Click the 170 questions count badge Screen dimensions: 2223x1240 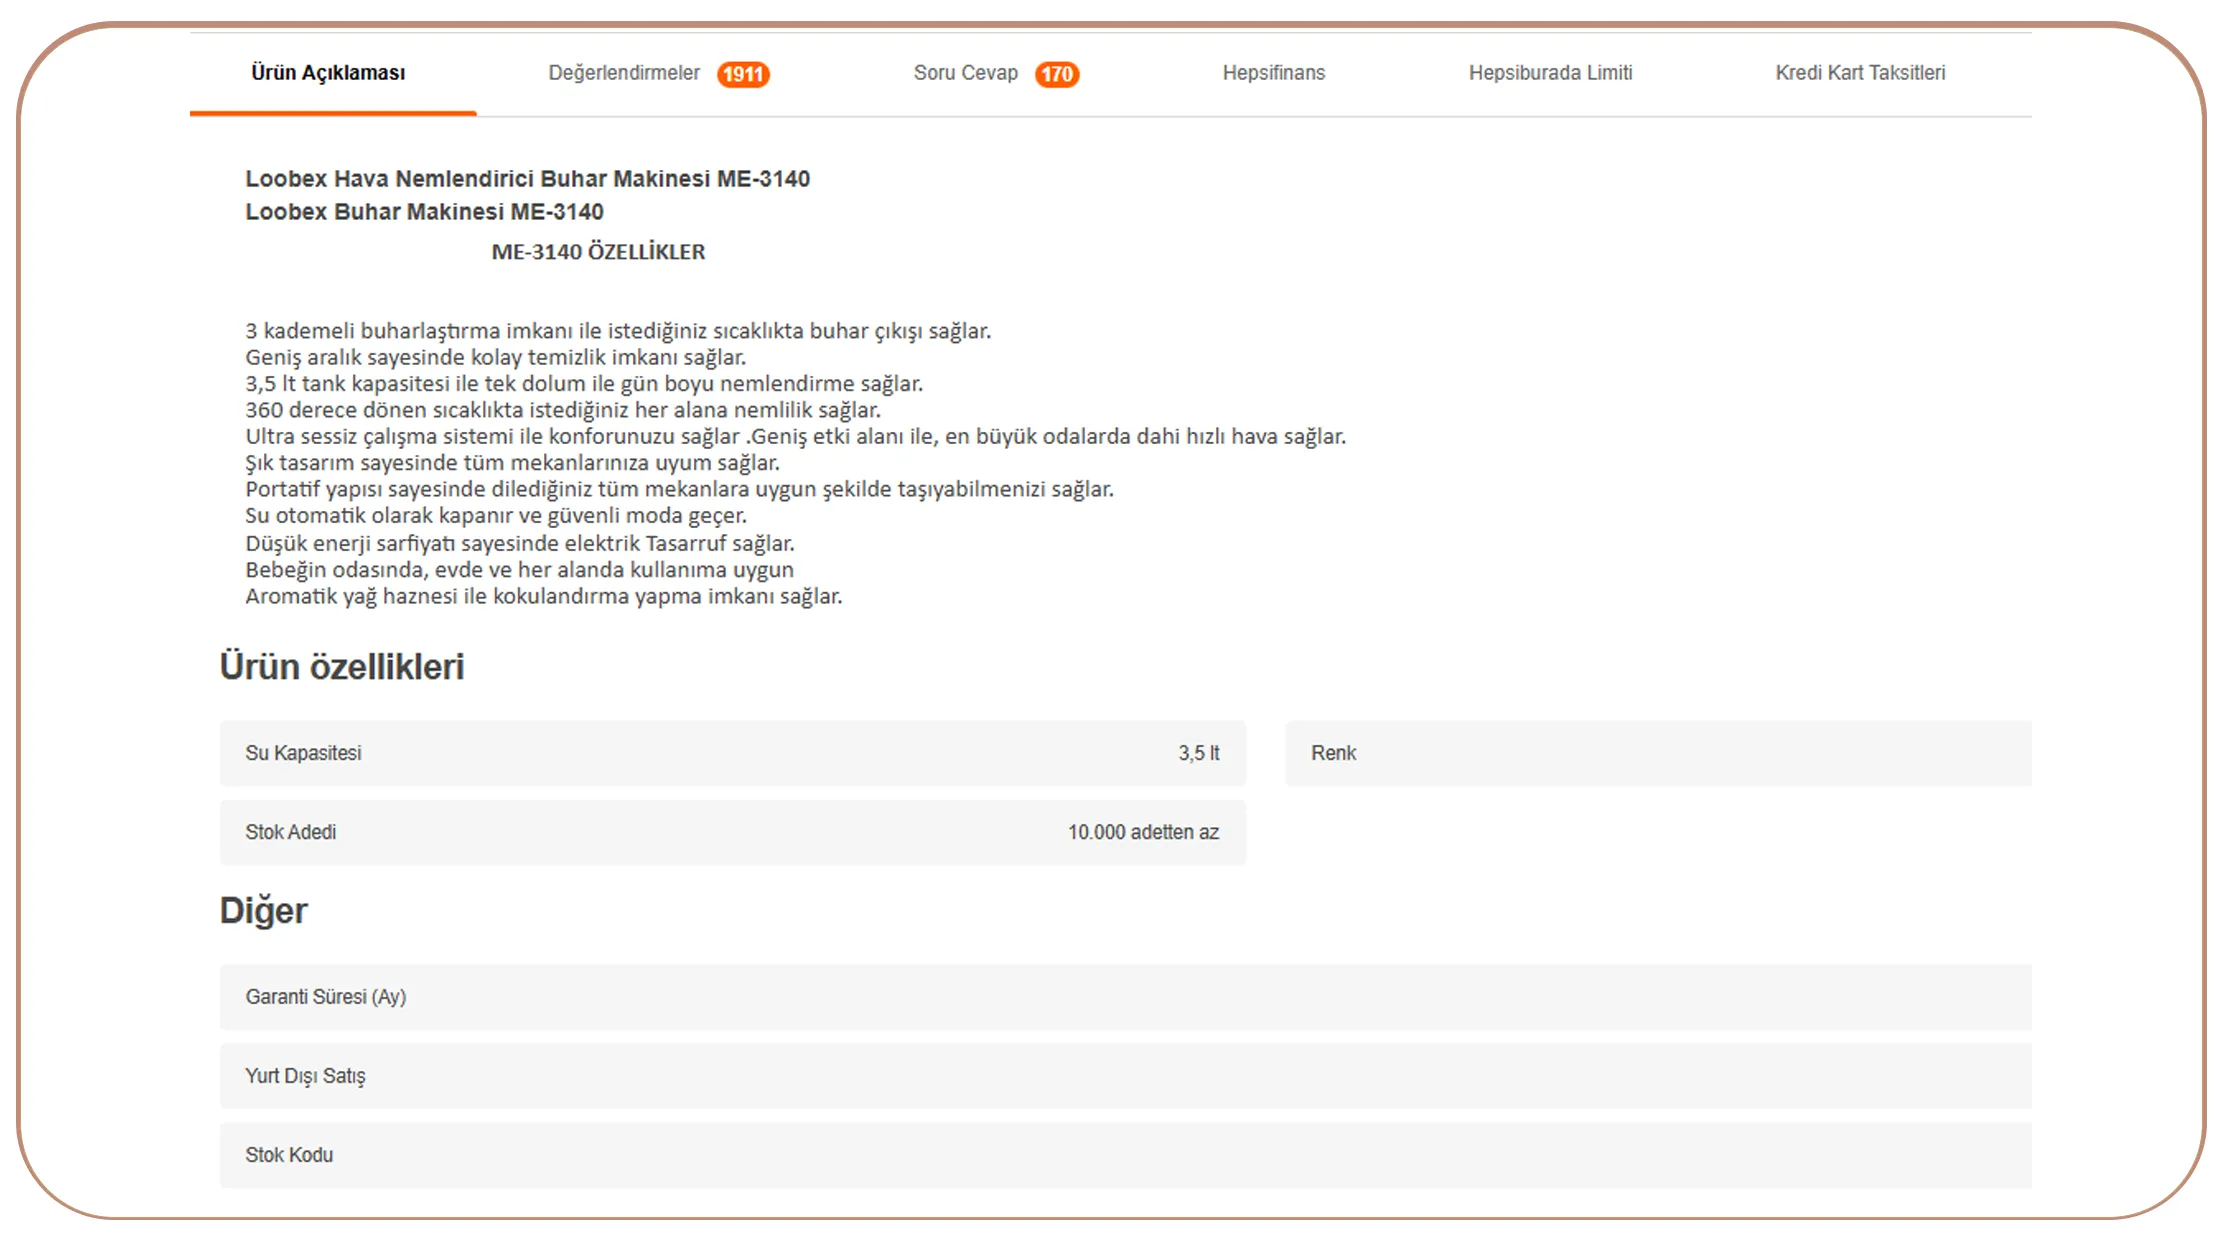1056,74
